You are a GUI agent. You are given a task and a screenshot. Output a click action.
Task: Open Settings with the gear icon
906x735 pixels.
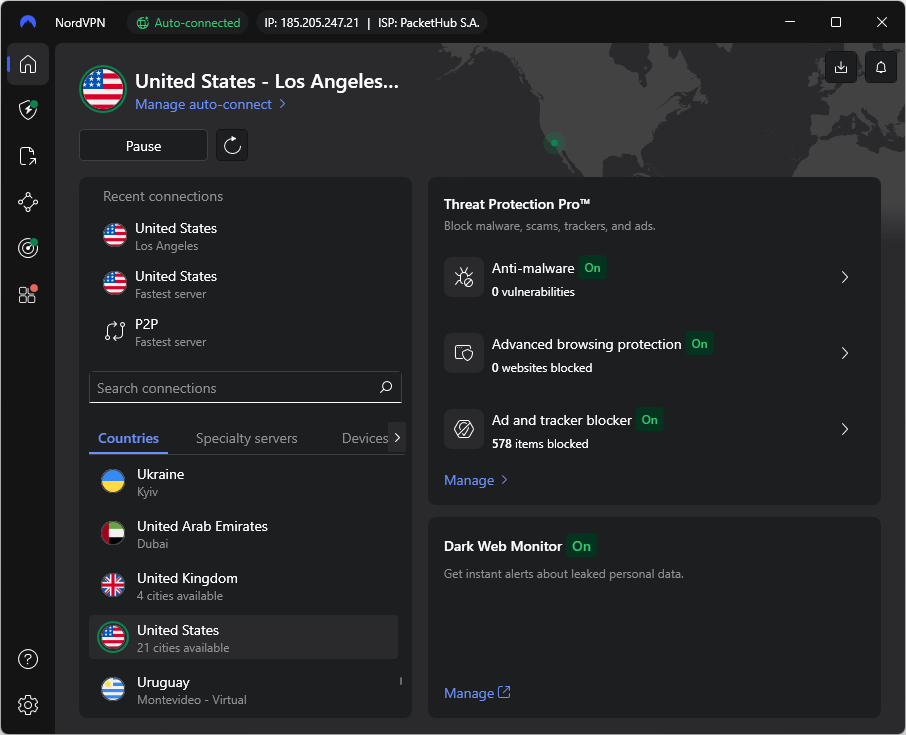[x=28, y=705]
